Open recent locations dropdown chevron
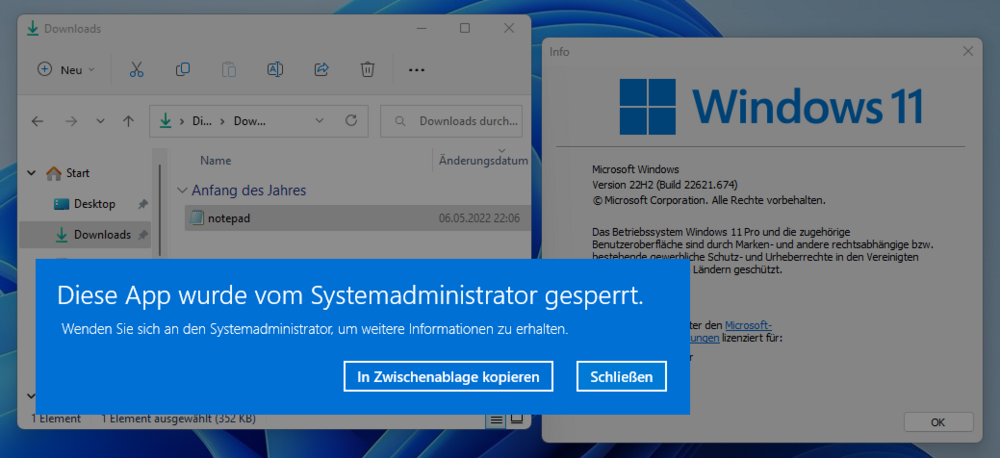The image size is (1000, 458). [x=100, y=121]
